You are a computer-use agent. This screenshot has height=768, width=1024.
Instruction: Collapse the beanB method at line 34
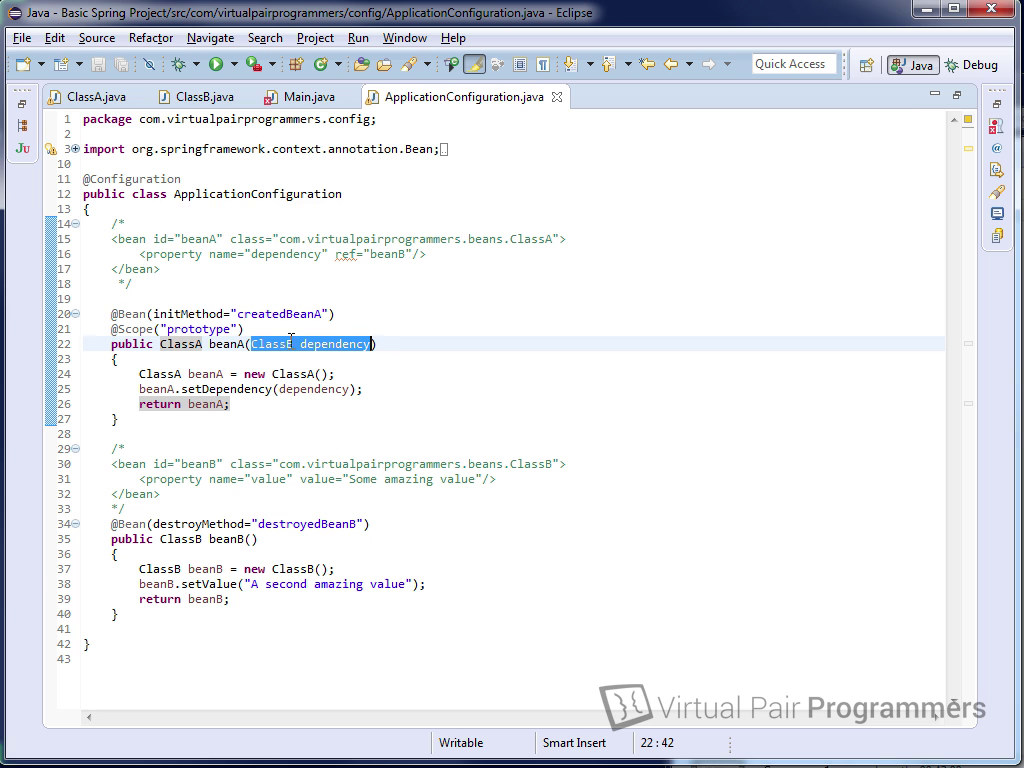click(76, 524)
